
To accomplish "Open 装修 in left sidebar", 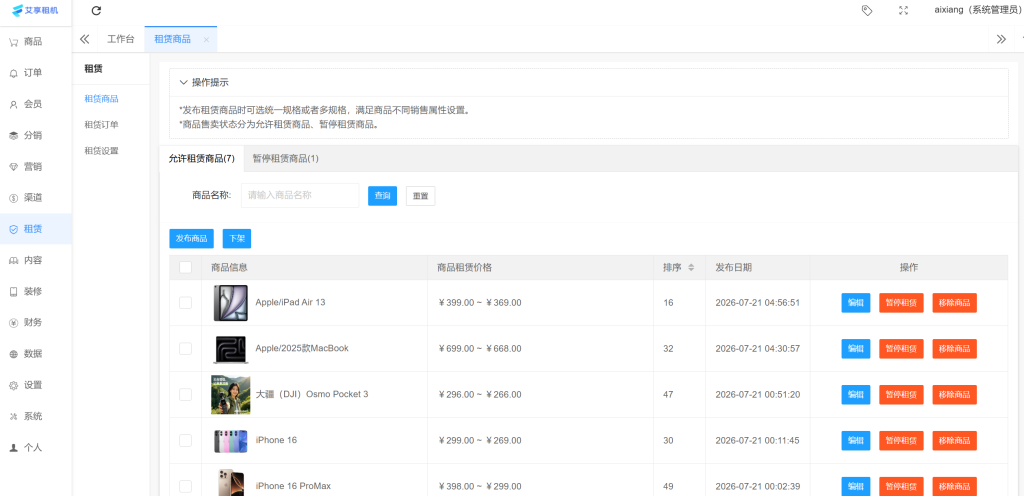I will coord(36,291).
